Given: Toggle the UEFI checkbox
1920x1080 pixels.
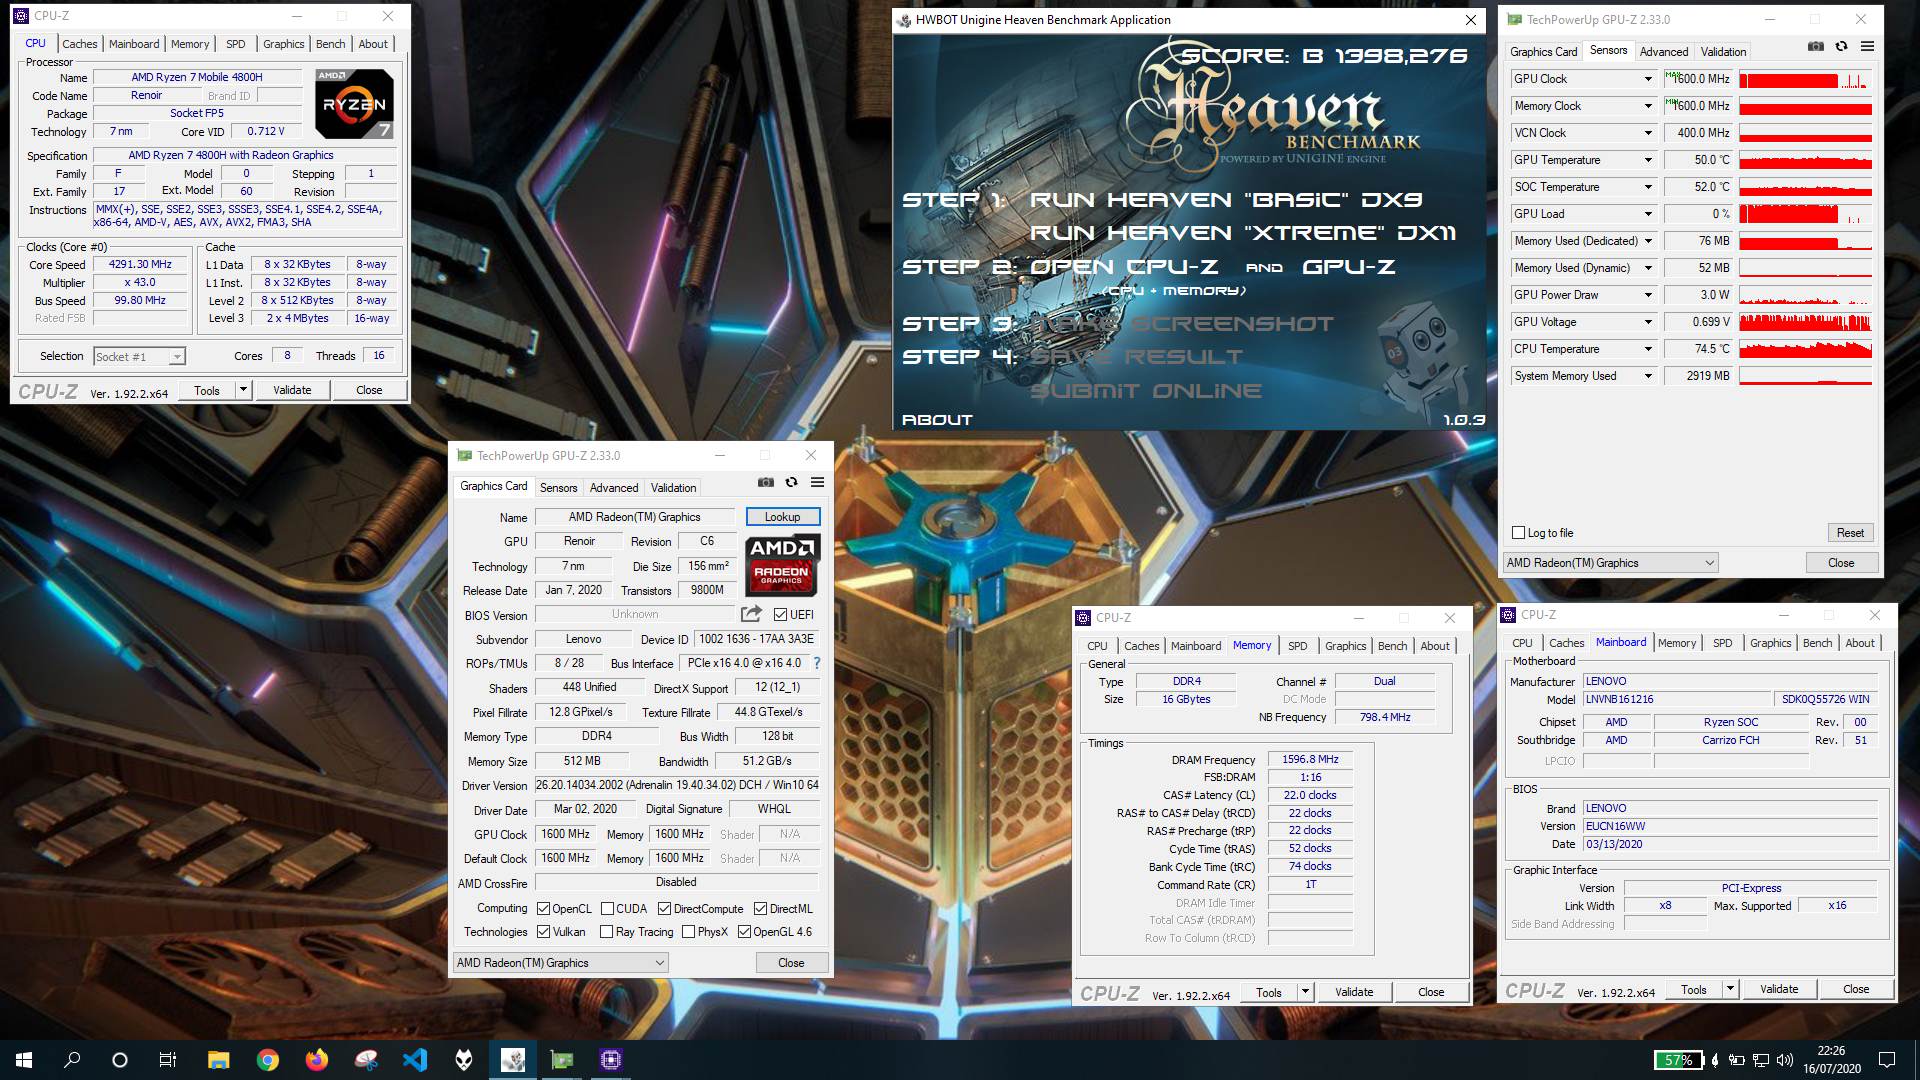Looking at the screenshot, I should (x=780, y=614).
